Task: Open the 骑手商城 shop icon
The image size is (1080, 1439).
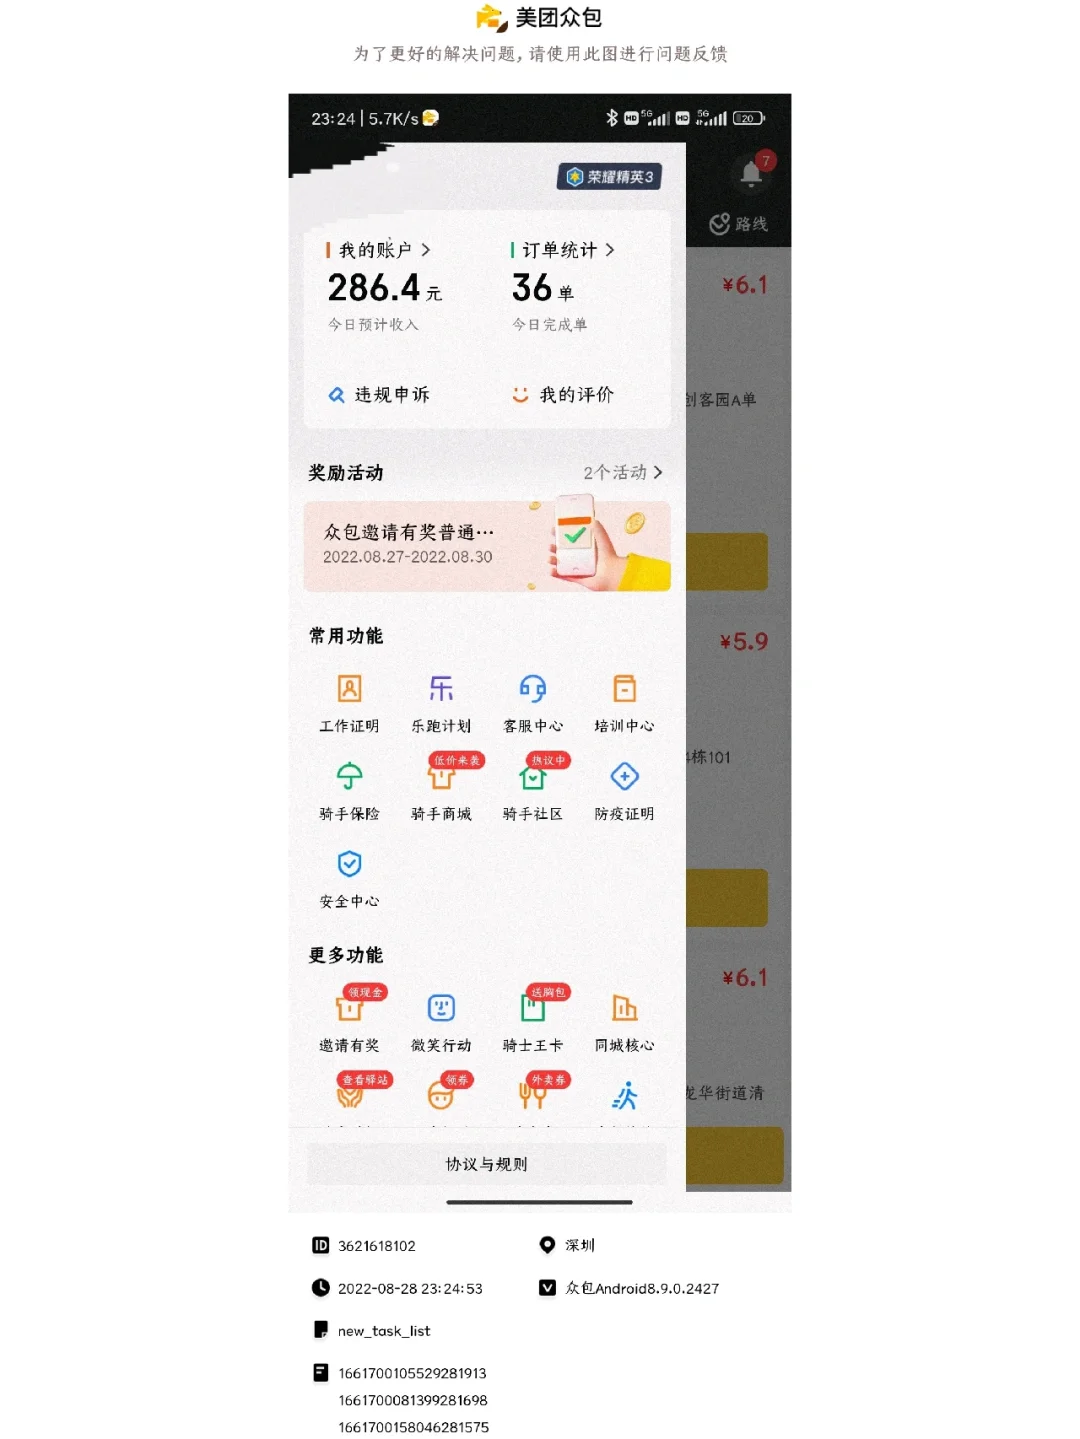Action: tap(441, 776)
